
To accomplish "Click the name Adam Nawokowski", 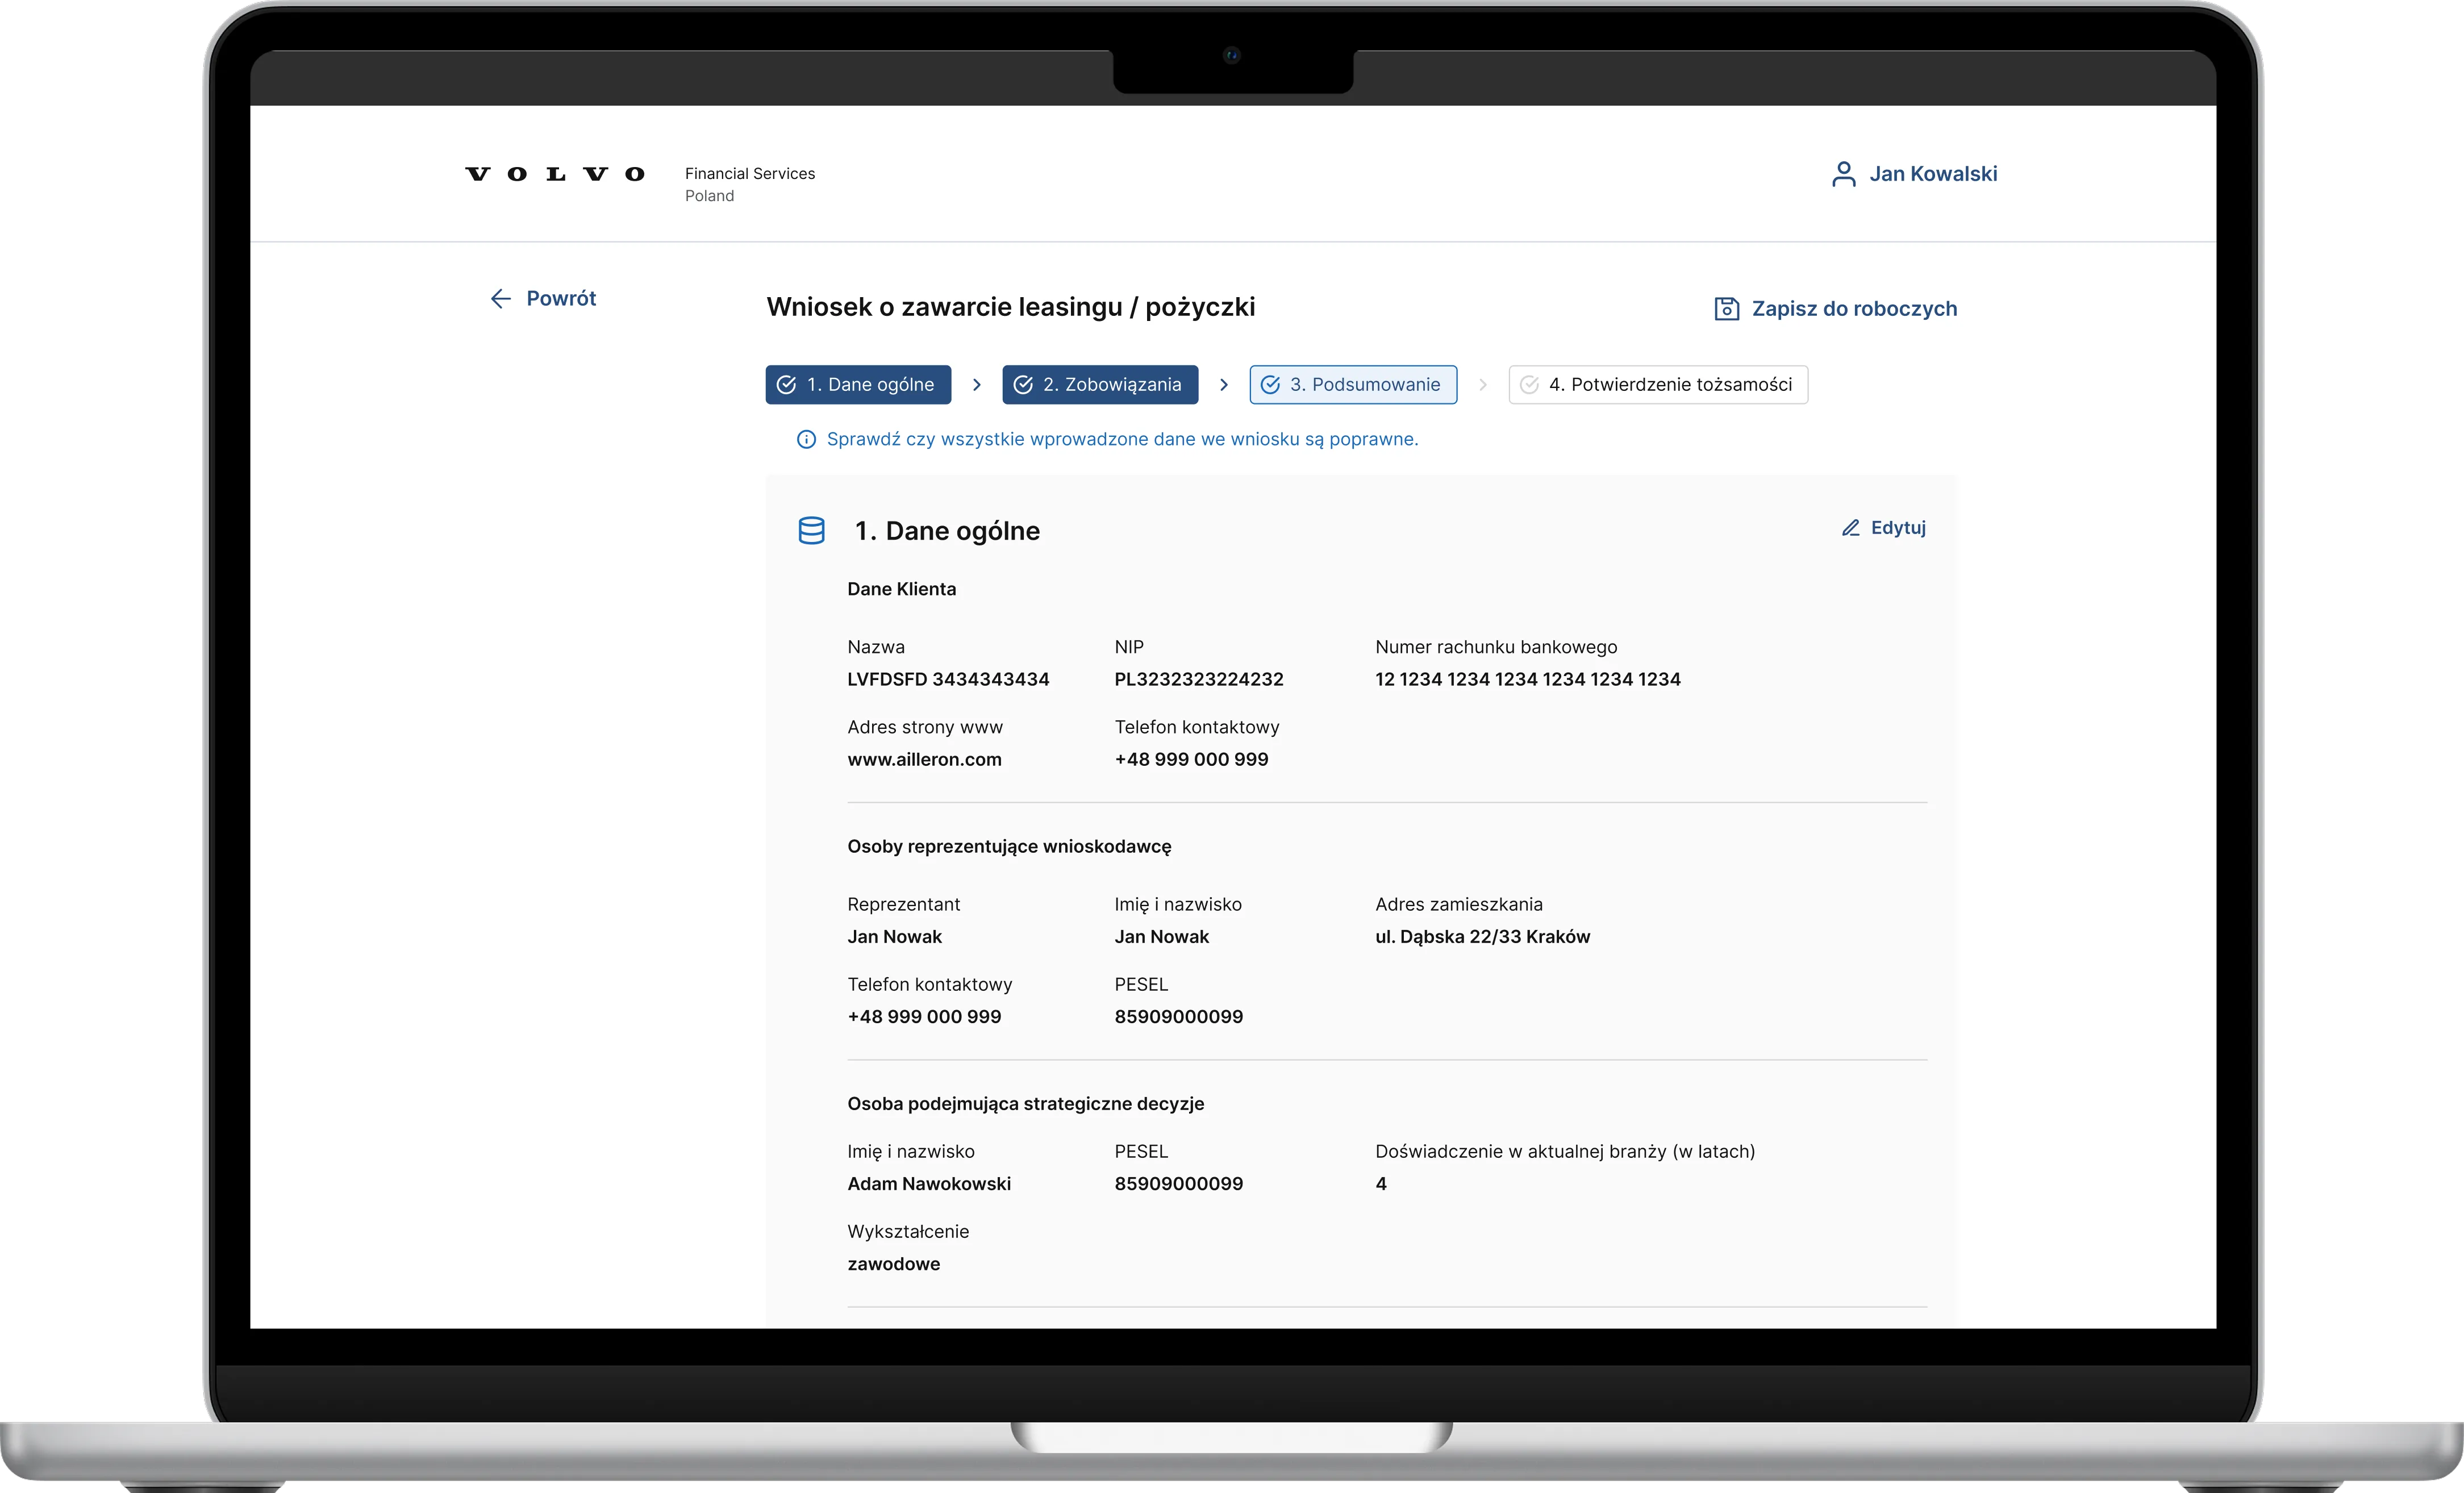I will (930, 1184).
